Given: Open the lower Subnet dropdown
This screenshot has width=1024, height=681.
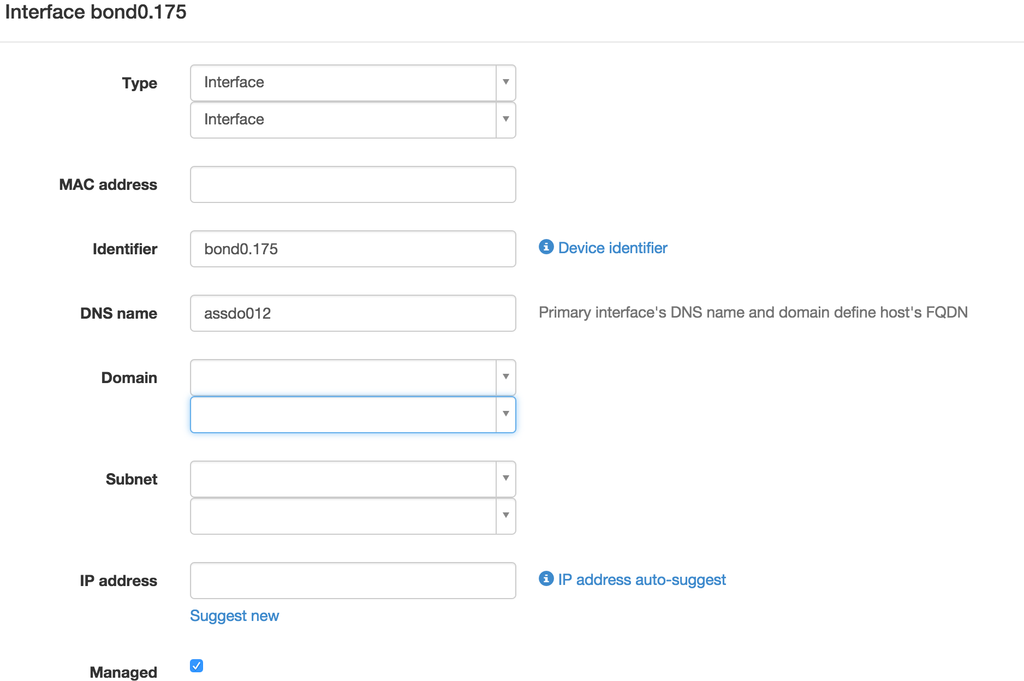Looking at the screenshot, I should pos(353,516).
